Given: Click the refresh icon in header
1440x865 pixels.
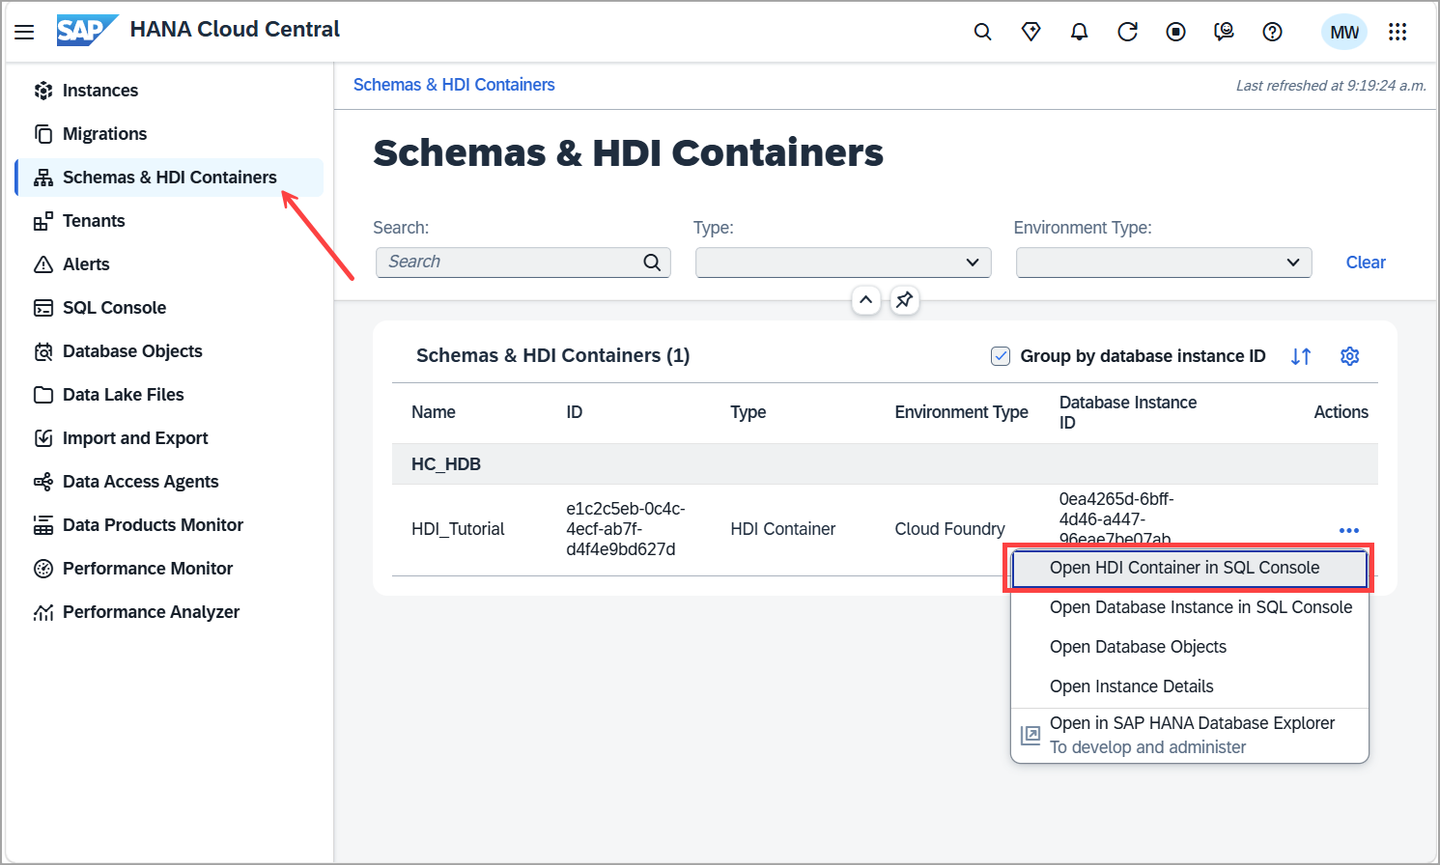Looking at the screenshot, I should coord(1127,32).
